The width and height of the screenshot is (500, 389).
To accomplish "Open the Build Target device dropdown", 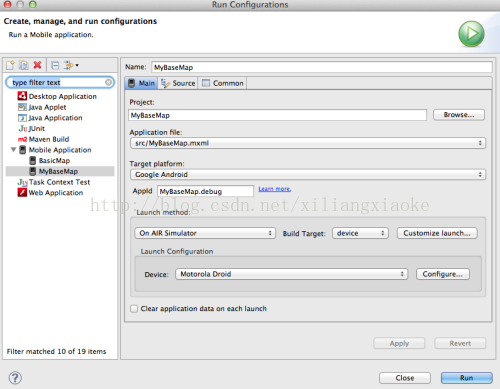I will point(360,233).
